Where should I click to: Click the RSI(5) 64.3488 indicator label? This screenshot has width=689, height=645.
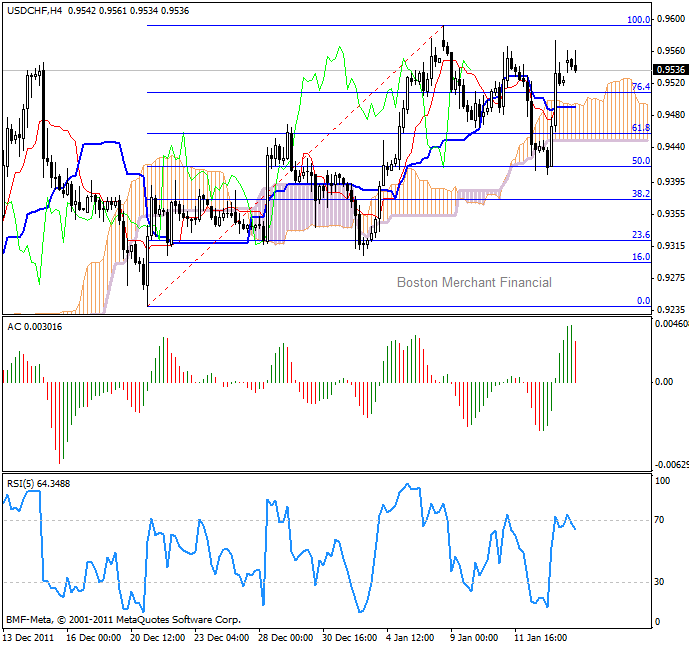pos(39,484)
